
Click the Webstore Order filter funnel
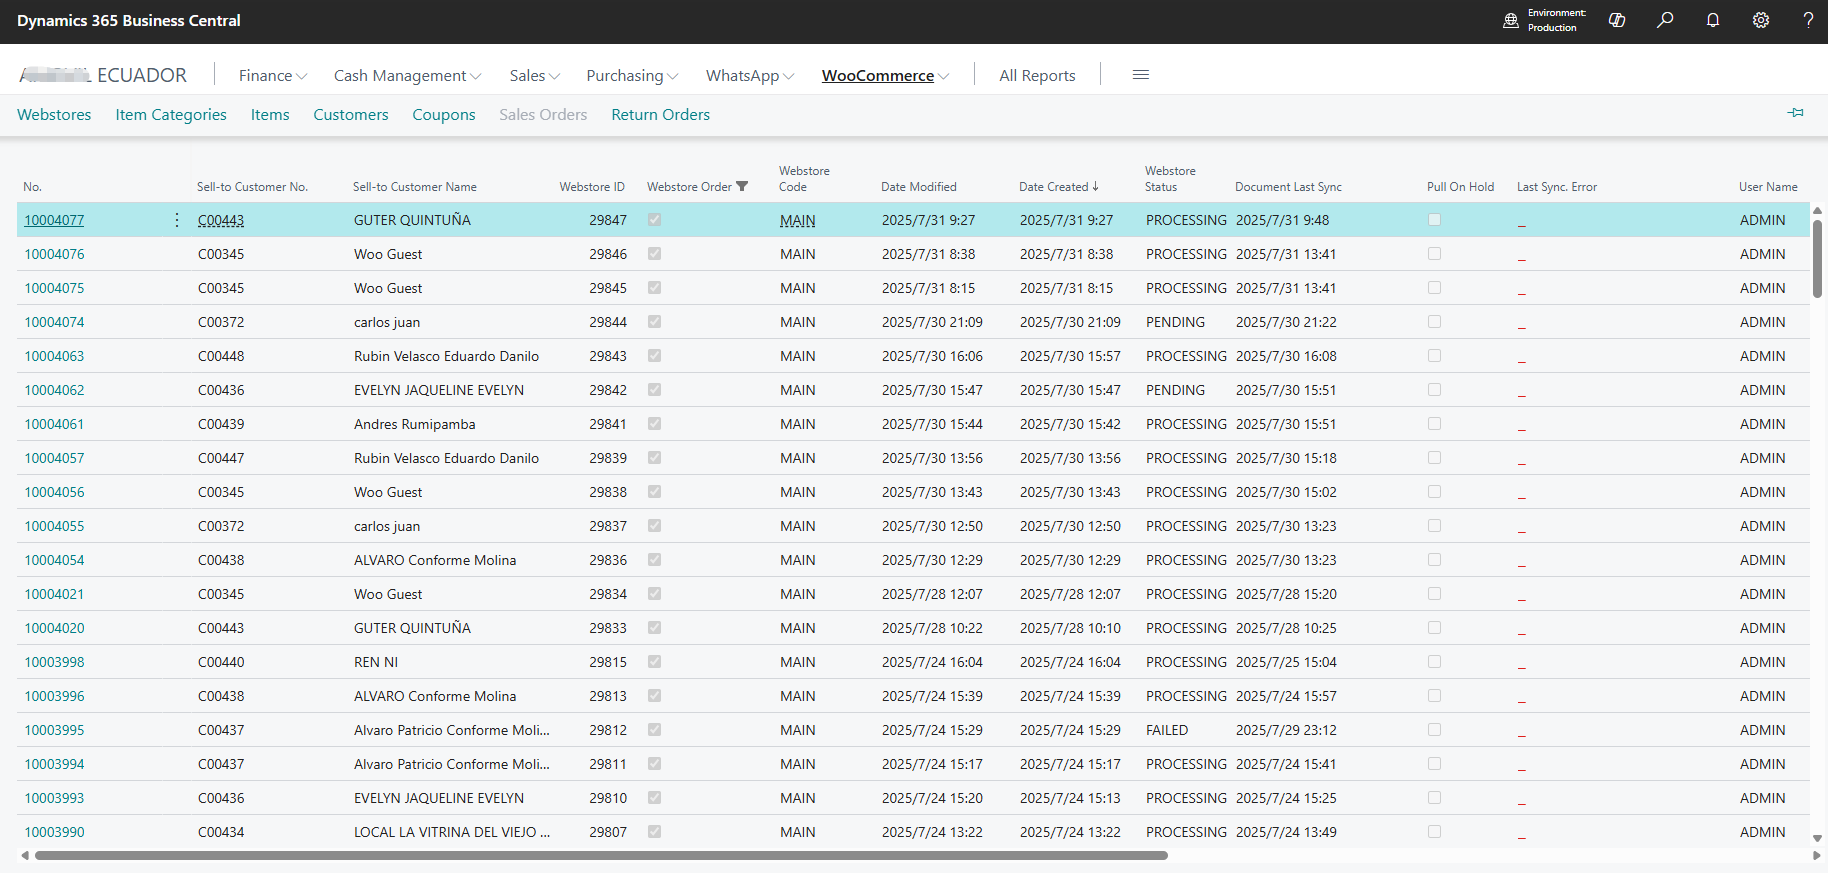[742, 186]
